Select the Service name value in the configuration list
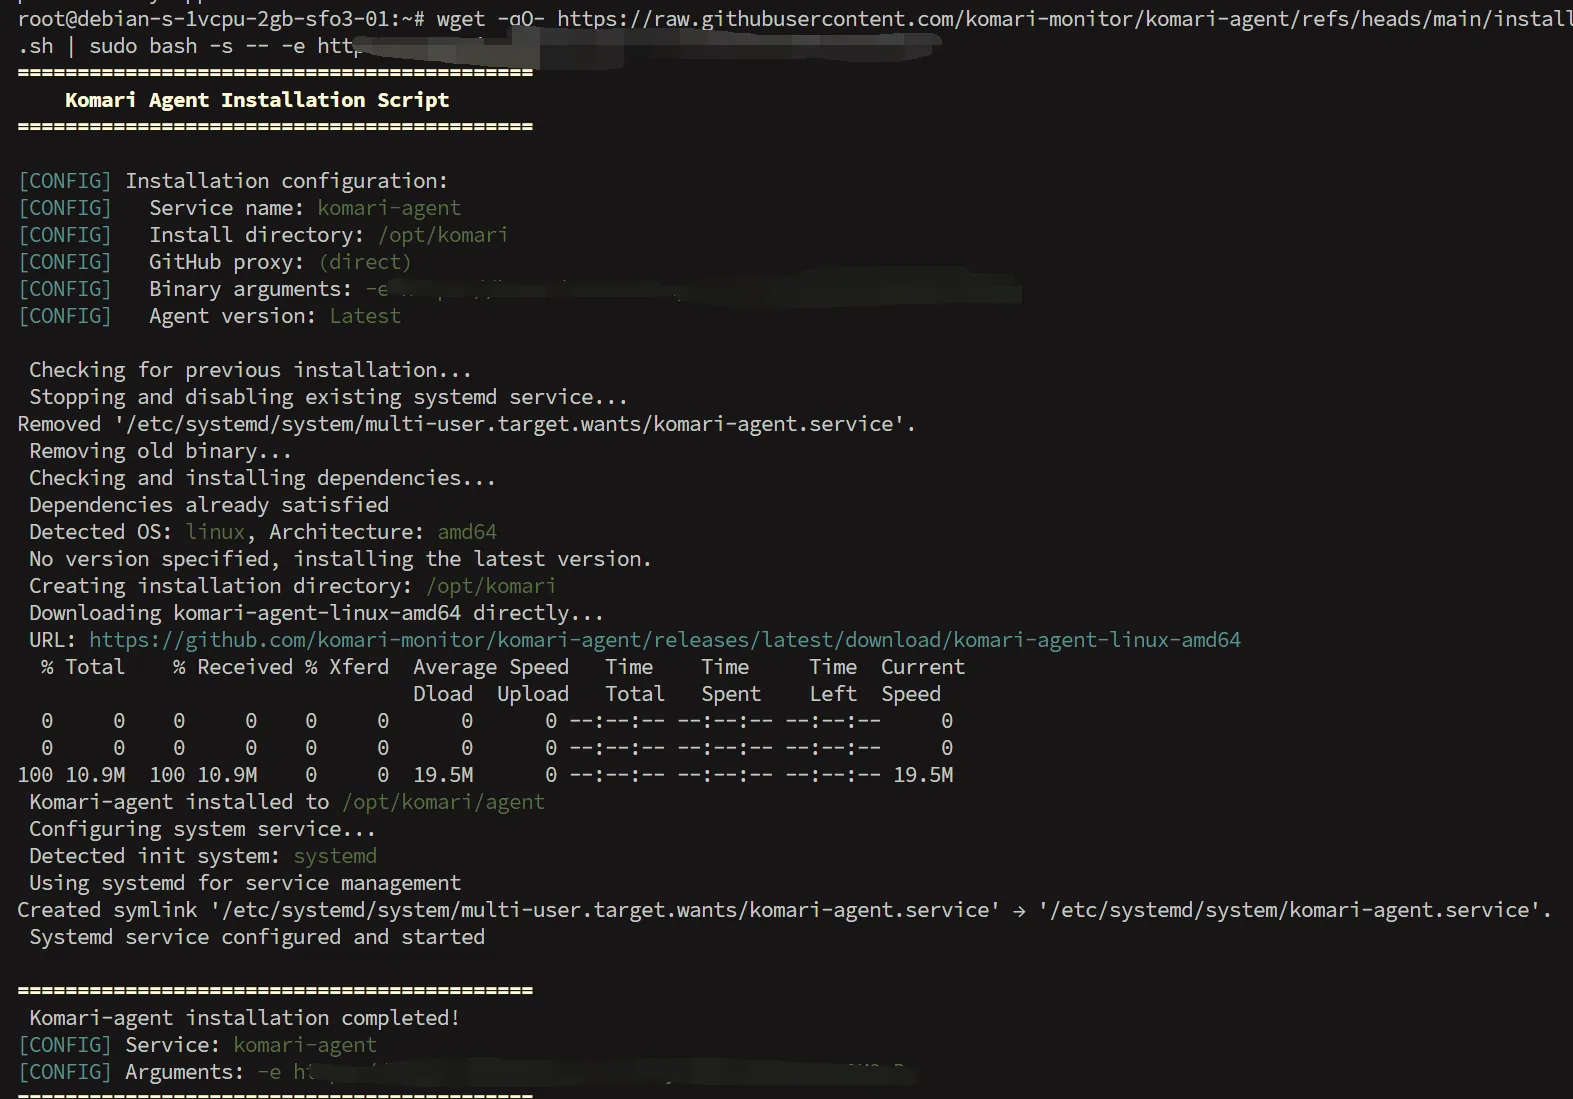Screen dimensions: 1573x1099 389,208
